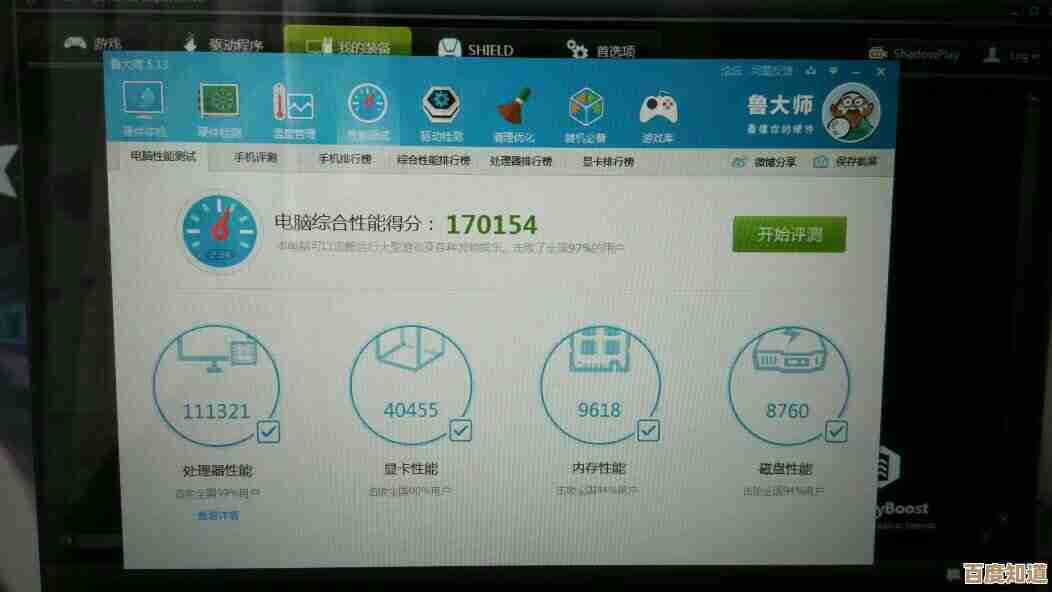Open the 综合性能排行榜 tab
The height and width of the screenshot is (592, 1052).
click(x=433, y=159)
